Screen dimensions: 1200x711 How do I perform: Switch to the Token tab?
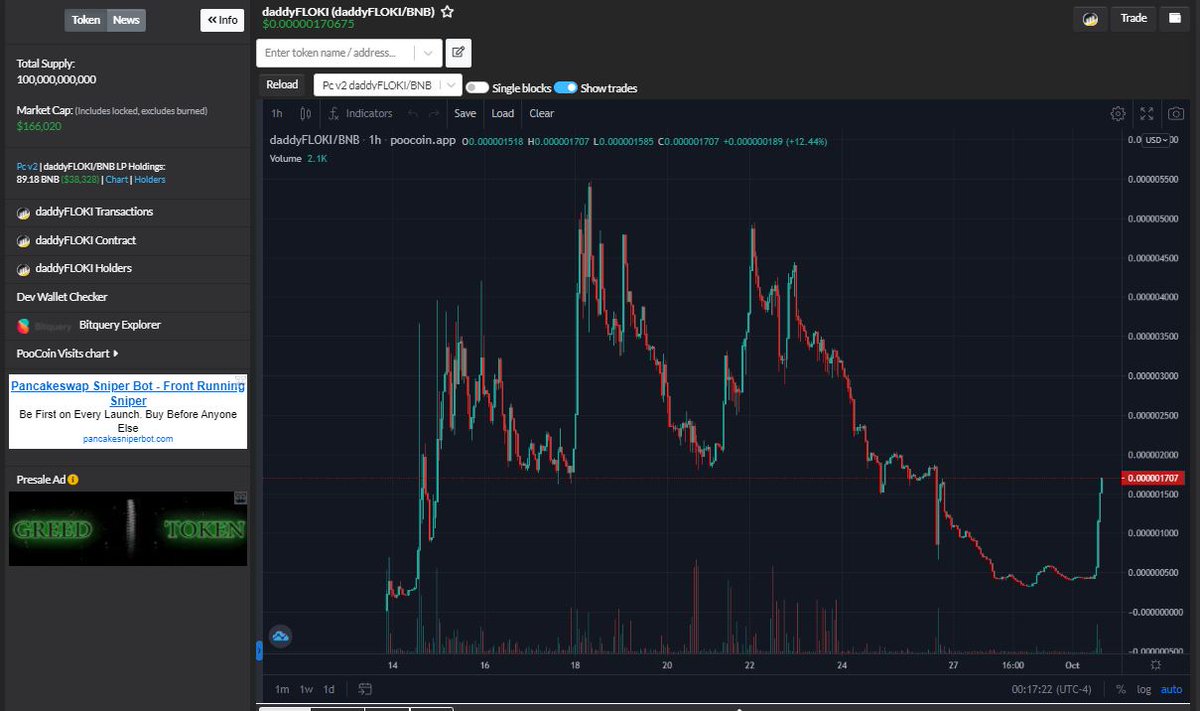pos(86,20)
